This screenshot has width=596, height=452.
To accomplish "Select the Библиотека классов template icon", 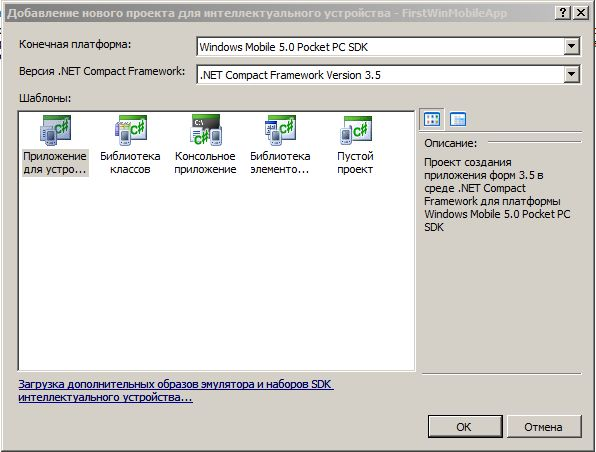I will 130,130.
